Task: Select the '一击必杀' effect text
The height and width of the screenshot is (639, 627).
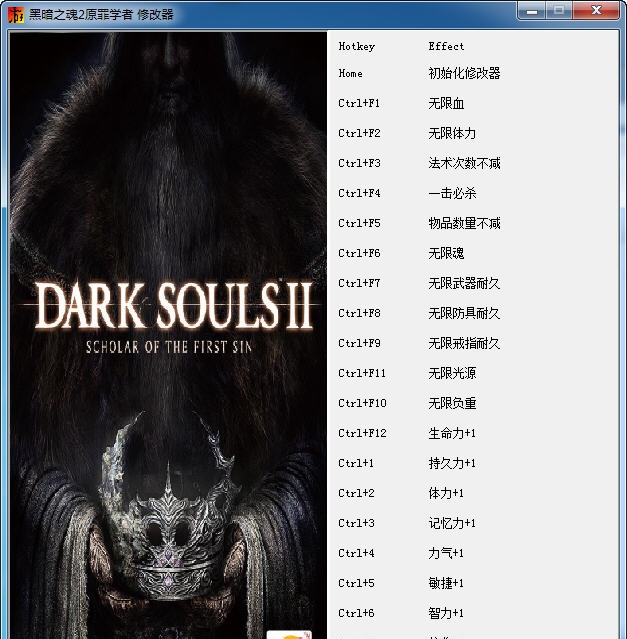Action: tap(452, 193)
